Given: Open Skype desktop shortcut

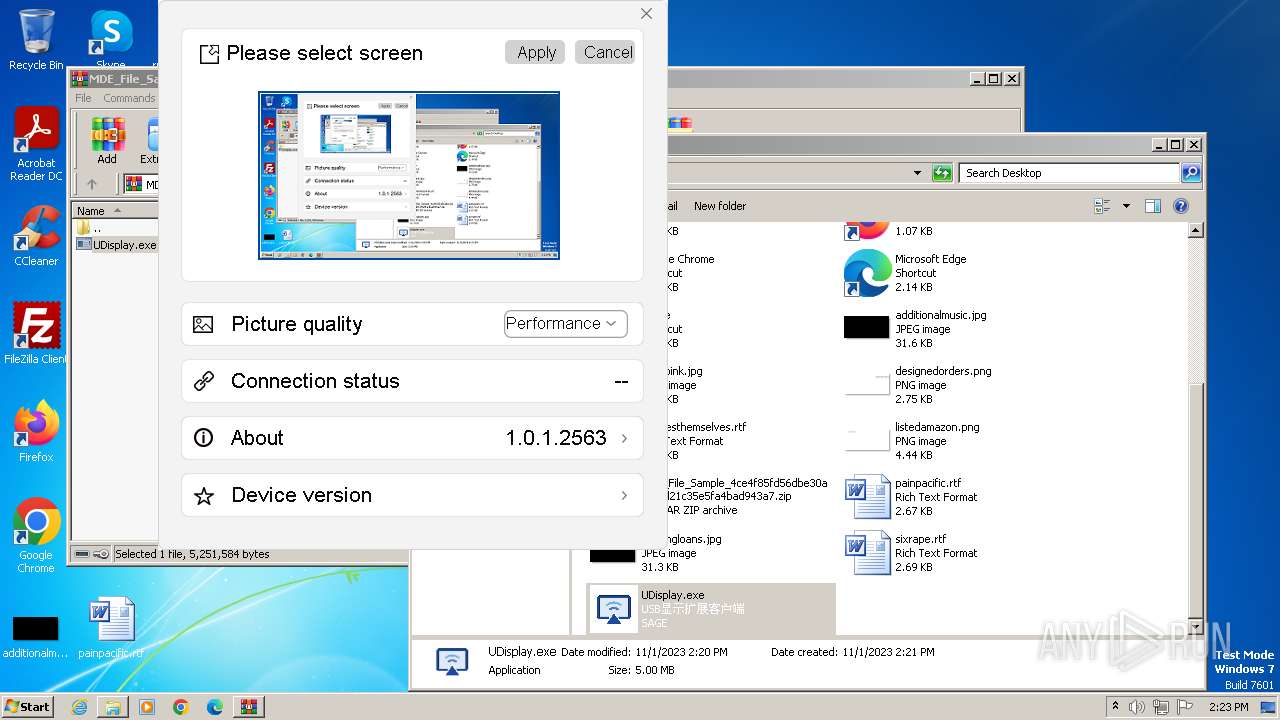Looking at the screenshot, I should [111, 40].
